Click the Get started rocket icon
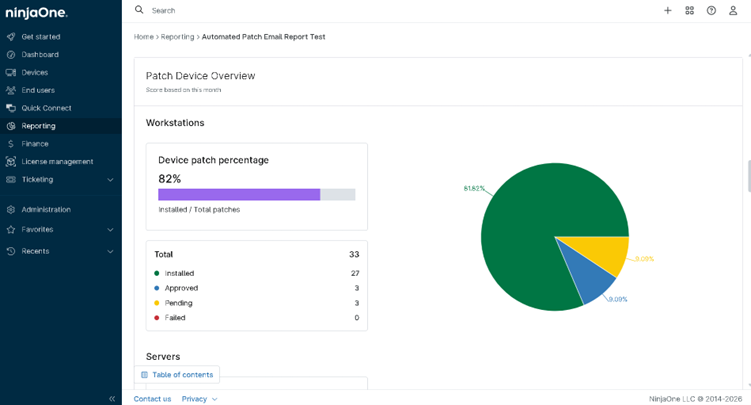Image resolution: width=751 pixels, height=405 pixels. click(11, 37)
